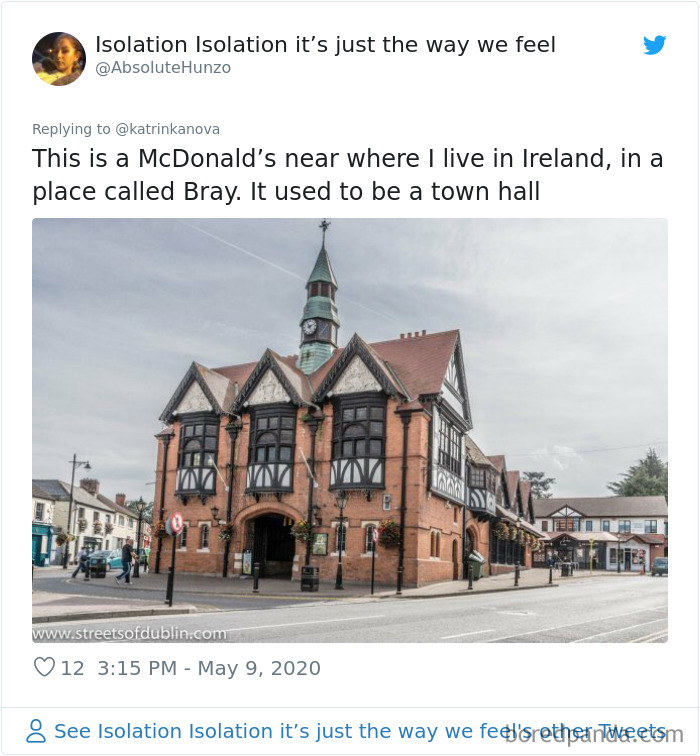Click the no-turn road sign in the photo
The height and width of the screenshot is (756, 700).
[x=176, y=523]
